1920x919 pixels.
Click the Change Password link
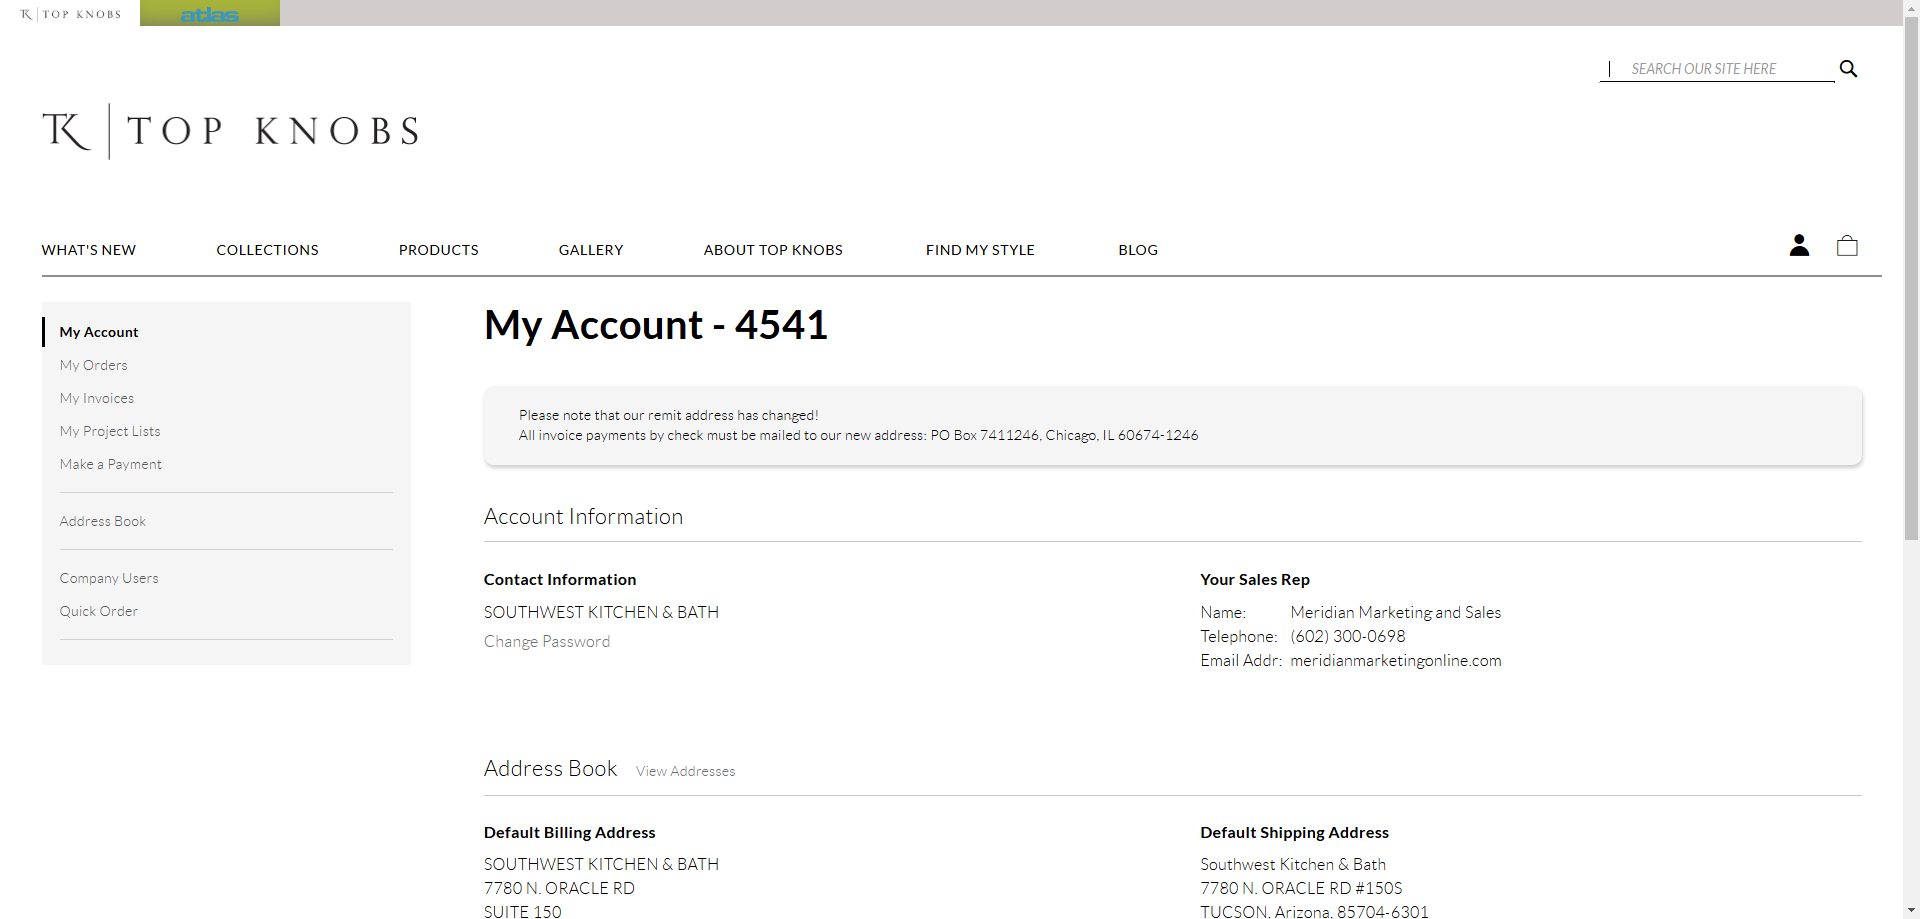[x=547, y=641]
